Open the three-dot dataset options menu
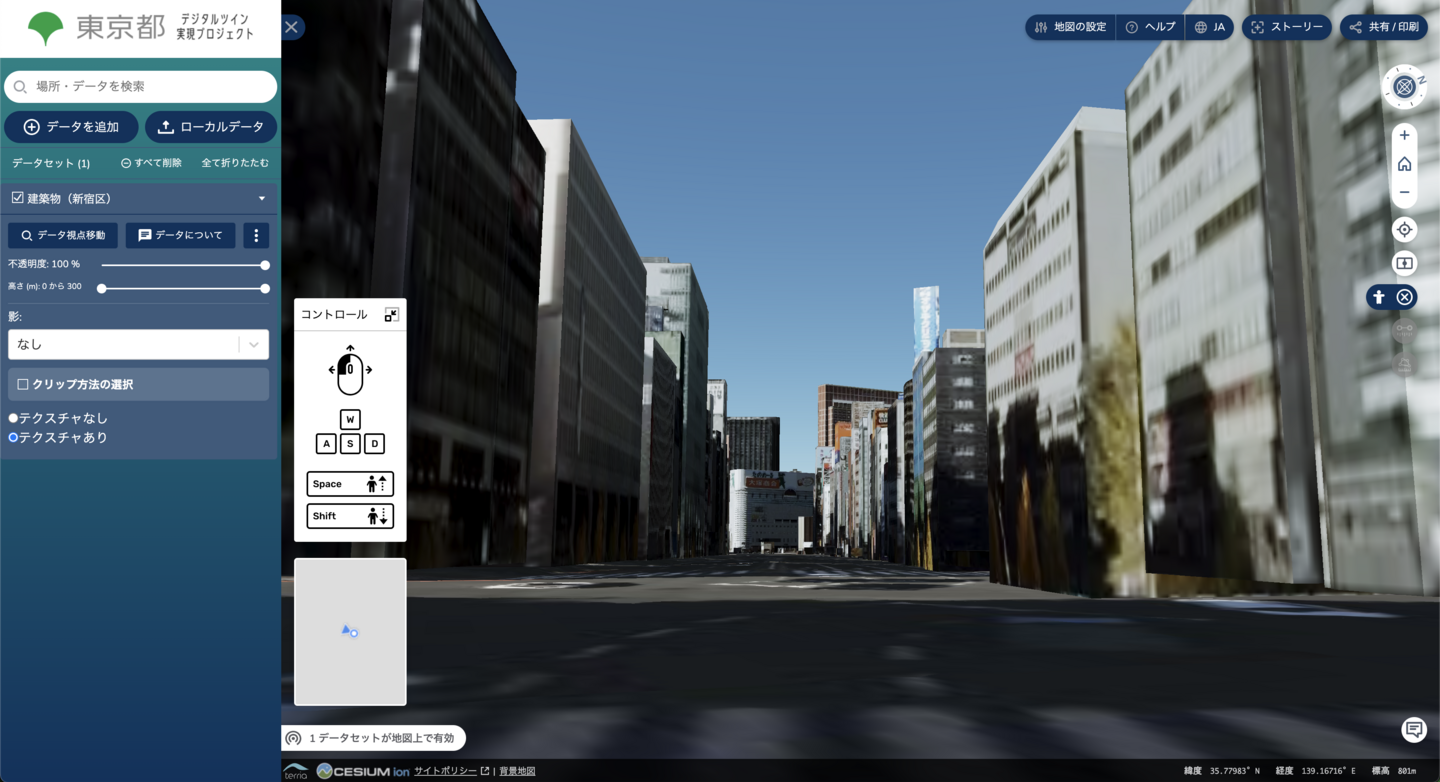1440x782 pixels. tap(256, 235)
